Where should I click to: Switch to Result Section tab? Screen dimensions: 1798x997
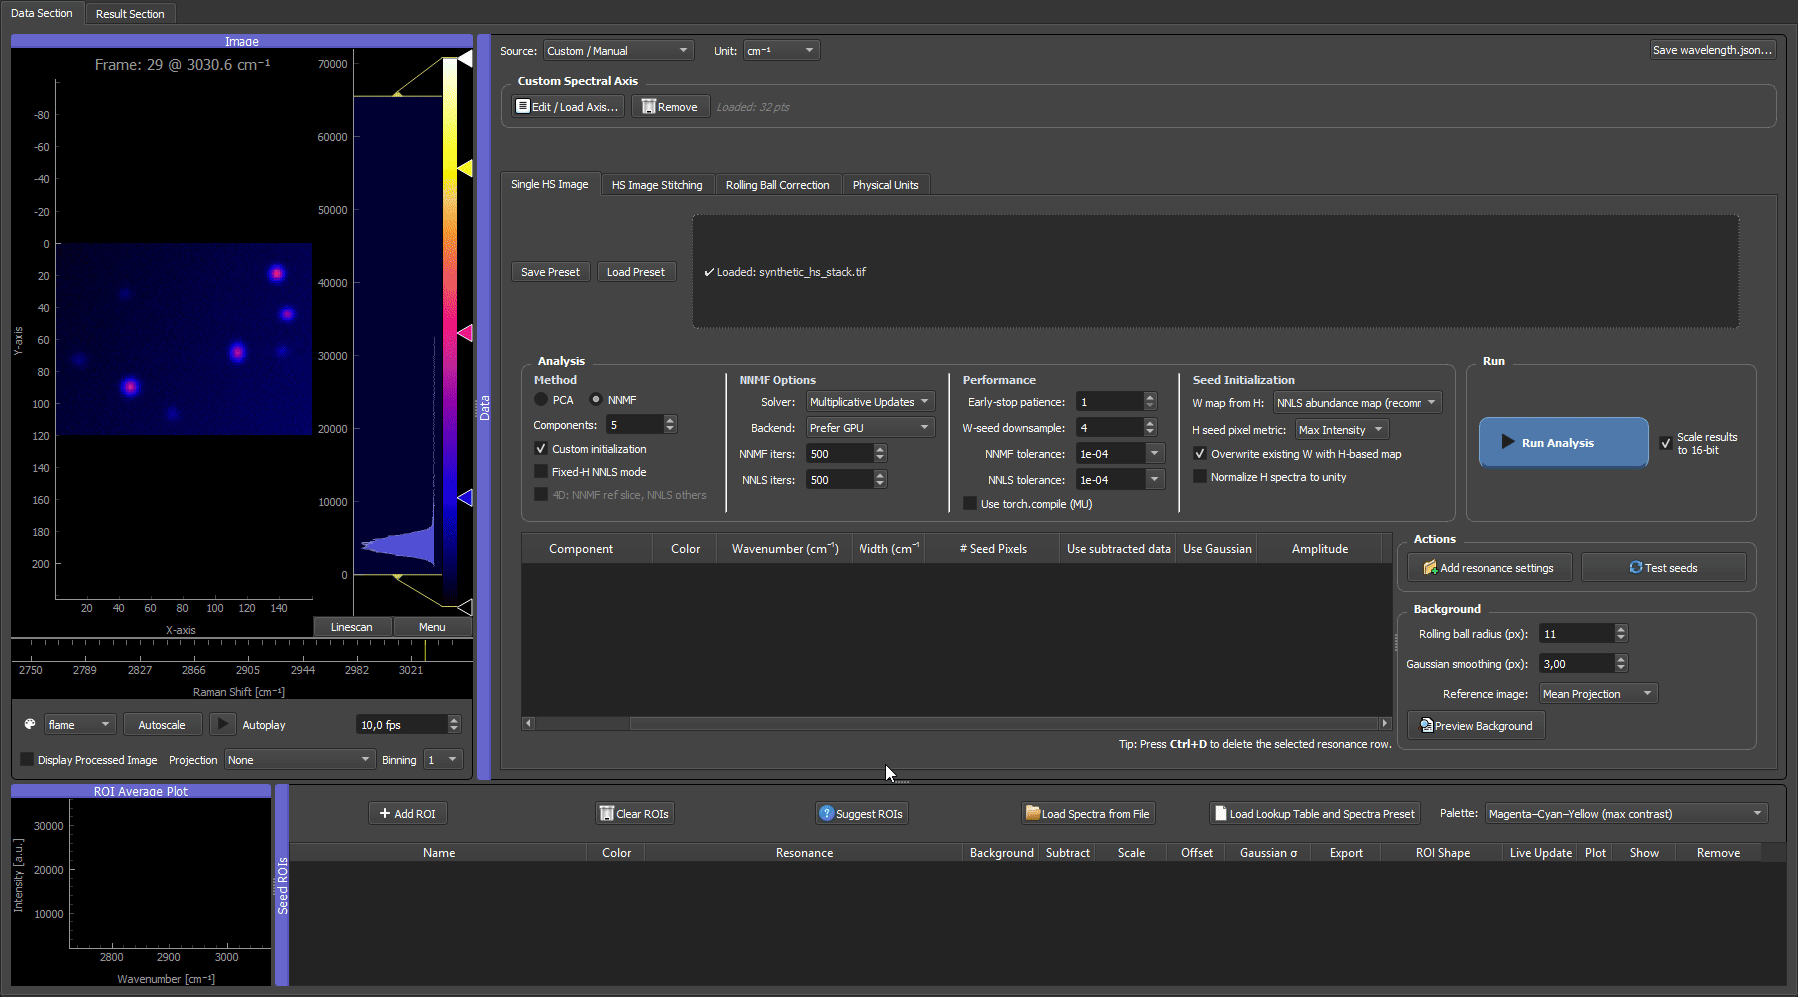[x=130, y=14]
